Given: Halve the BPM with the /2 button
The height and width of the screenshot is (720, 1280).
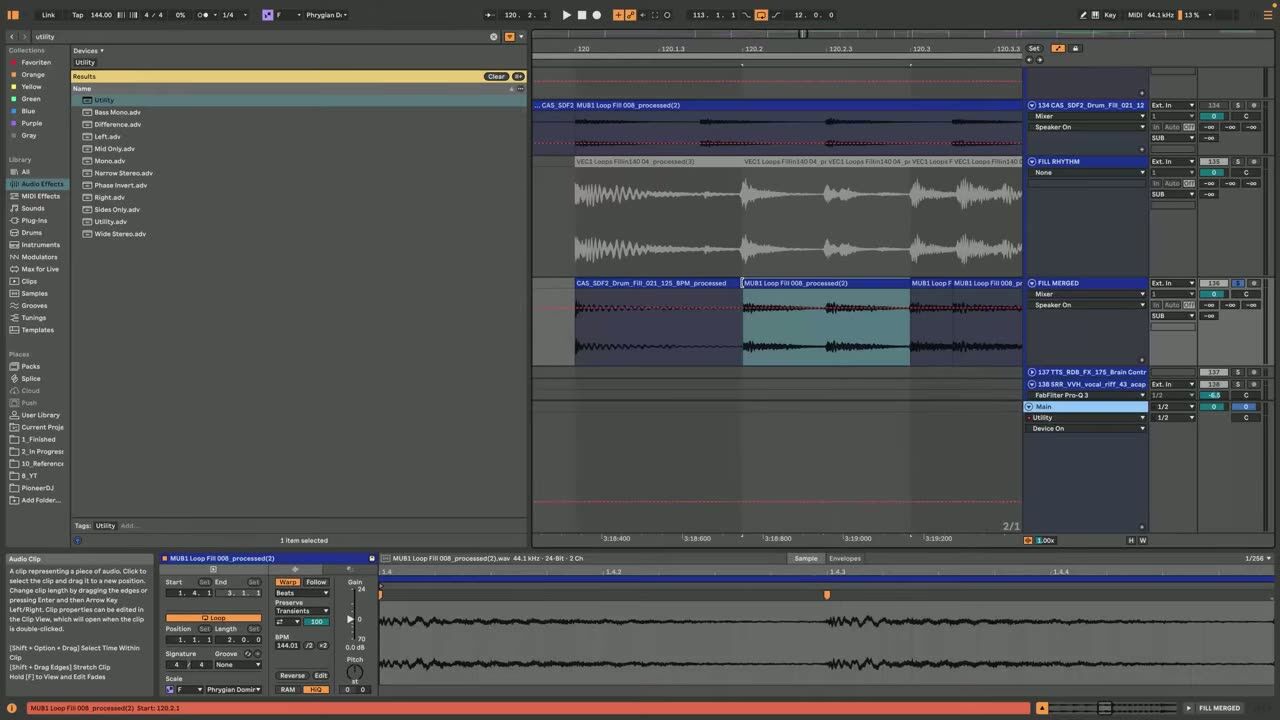Looking at the screenshot, I should pyautogui.click(x=309, y=645).
